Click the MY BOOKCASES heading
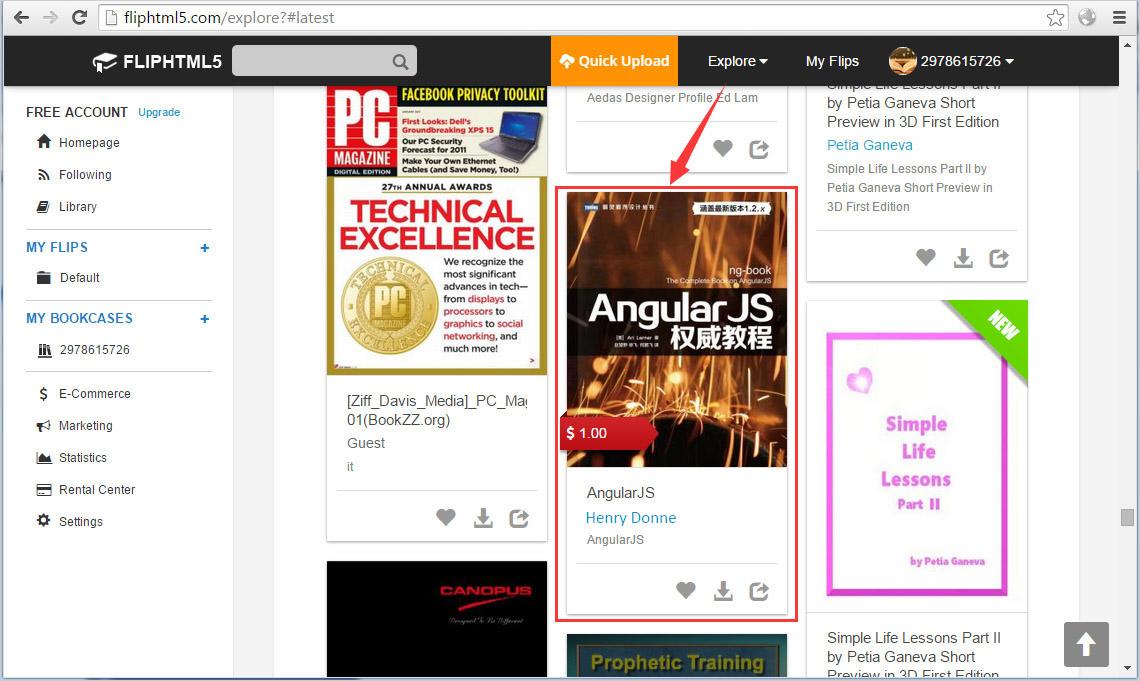This screenshot has width=1140, height=681. coord(79,318)
